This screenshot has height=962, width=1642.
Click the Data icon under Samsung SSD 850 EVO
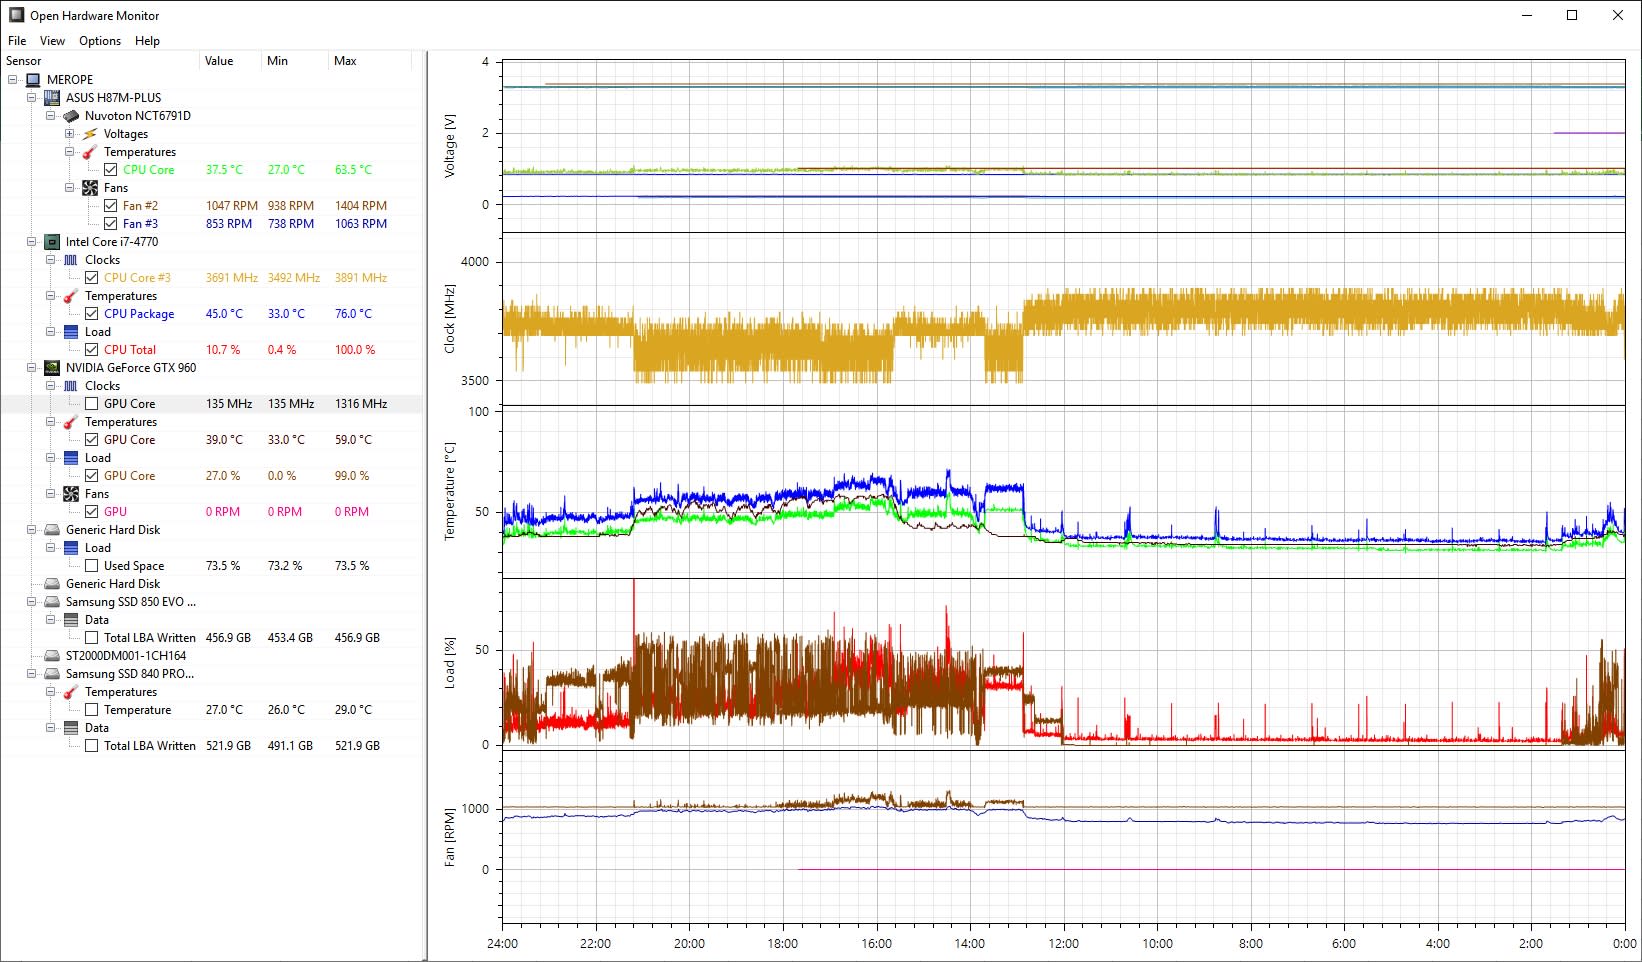click(x=71, y=620)
